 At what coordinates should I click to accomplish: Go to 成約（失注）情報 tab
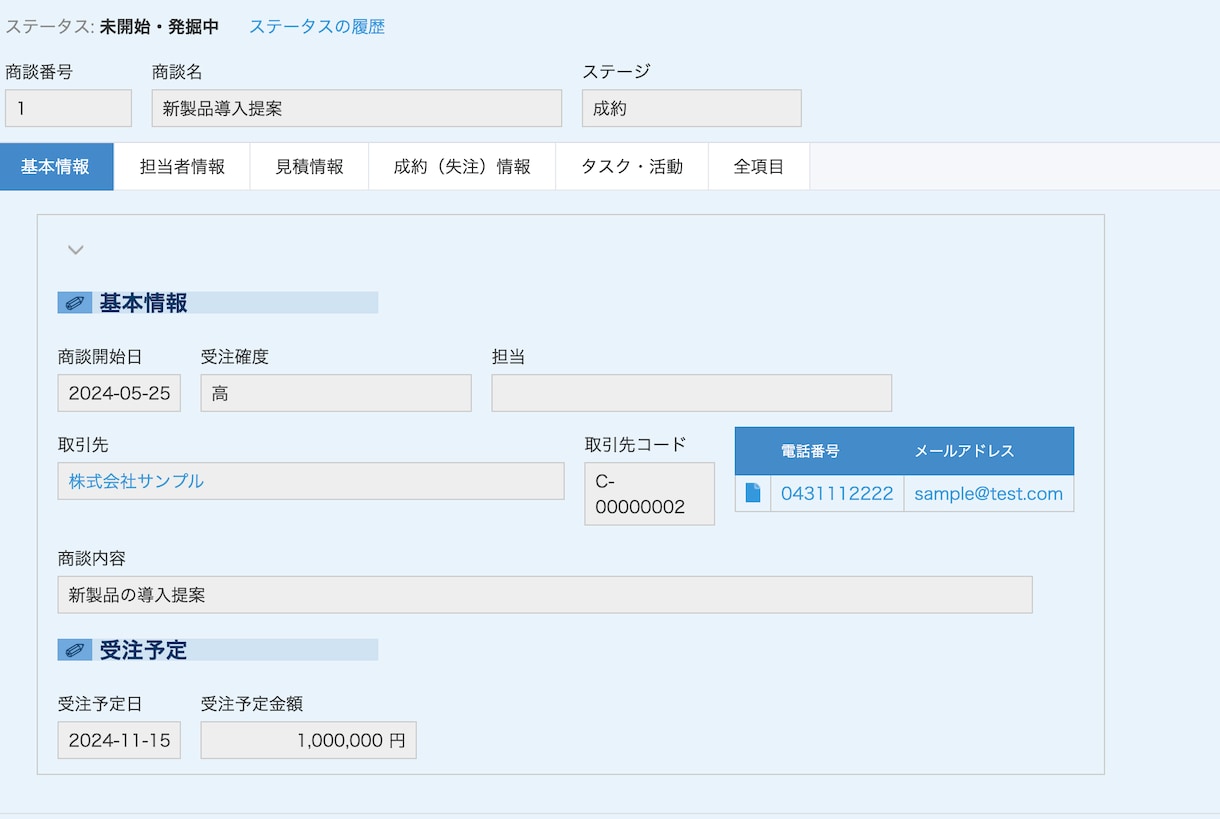click(462, 167)
